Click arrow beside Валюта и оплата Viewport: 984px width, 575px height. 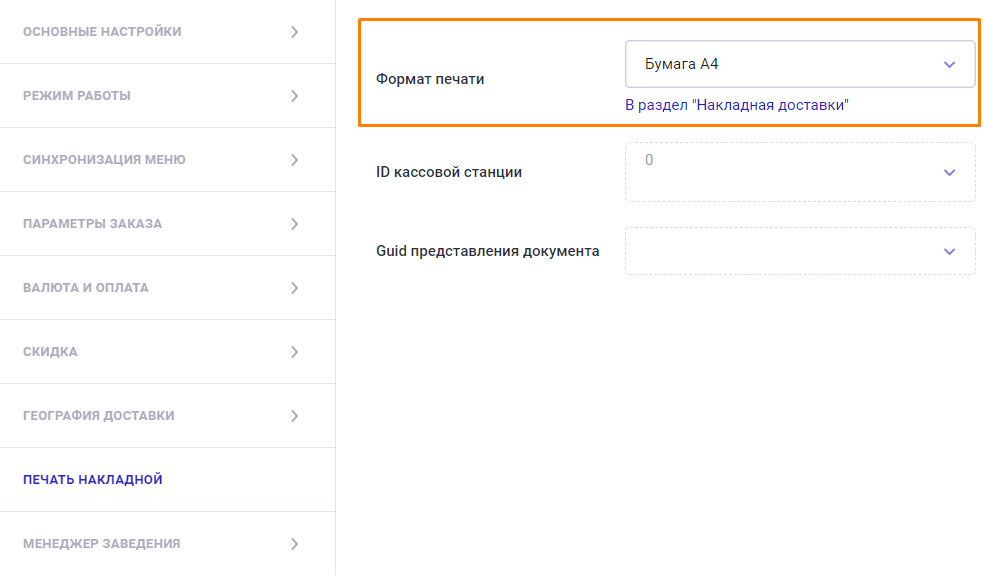[294, 288]
